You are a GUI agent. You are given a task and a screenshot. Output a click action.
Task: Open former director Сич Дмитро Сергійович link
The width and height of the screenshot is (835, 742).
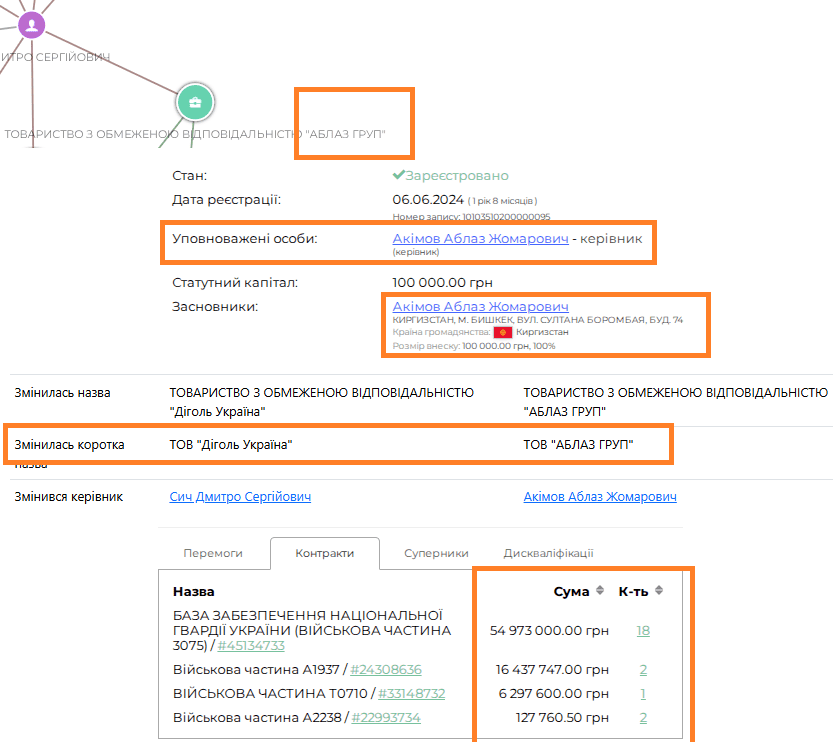coord(240,497)
